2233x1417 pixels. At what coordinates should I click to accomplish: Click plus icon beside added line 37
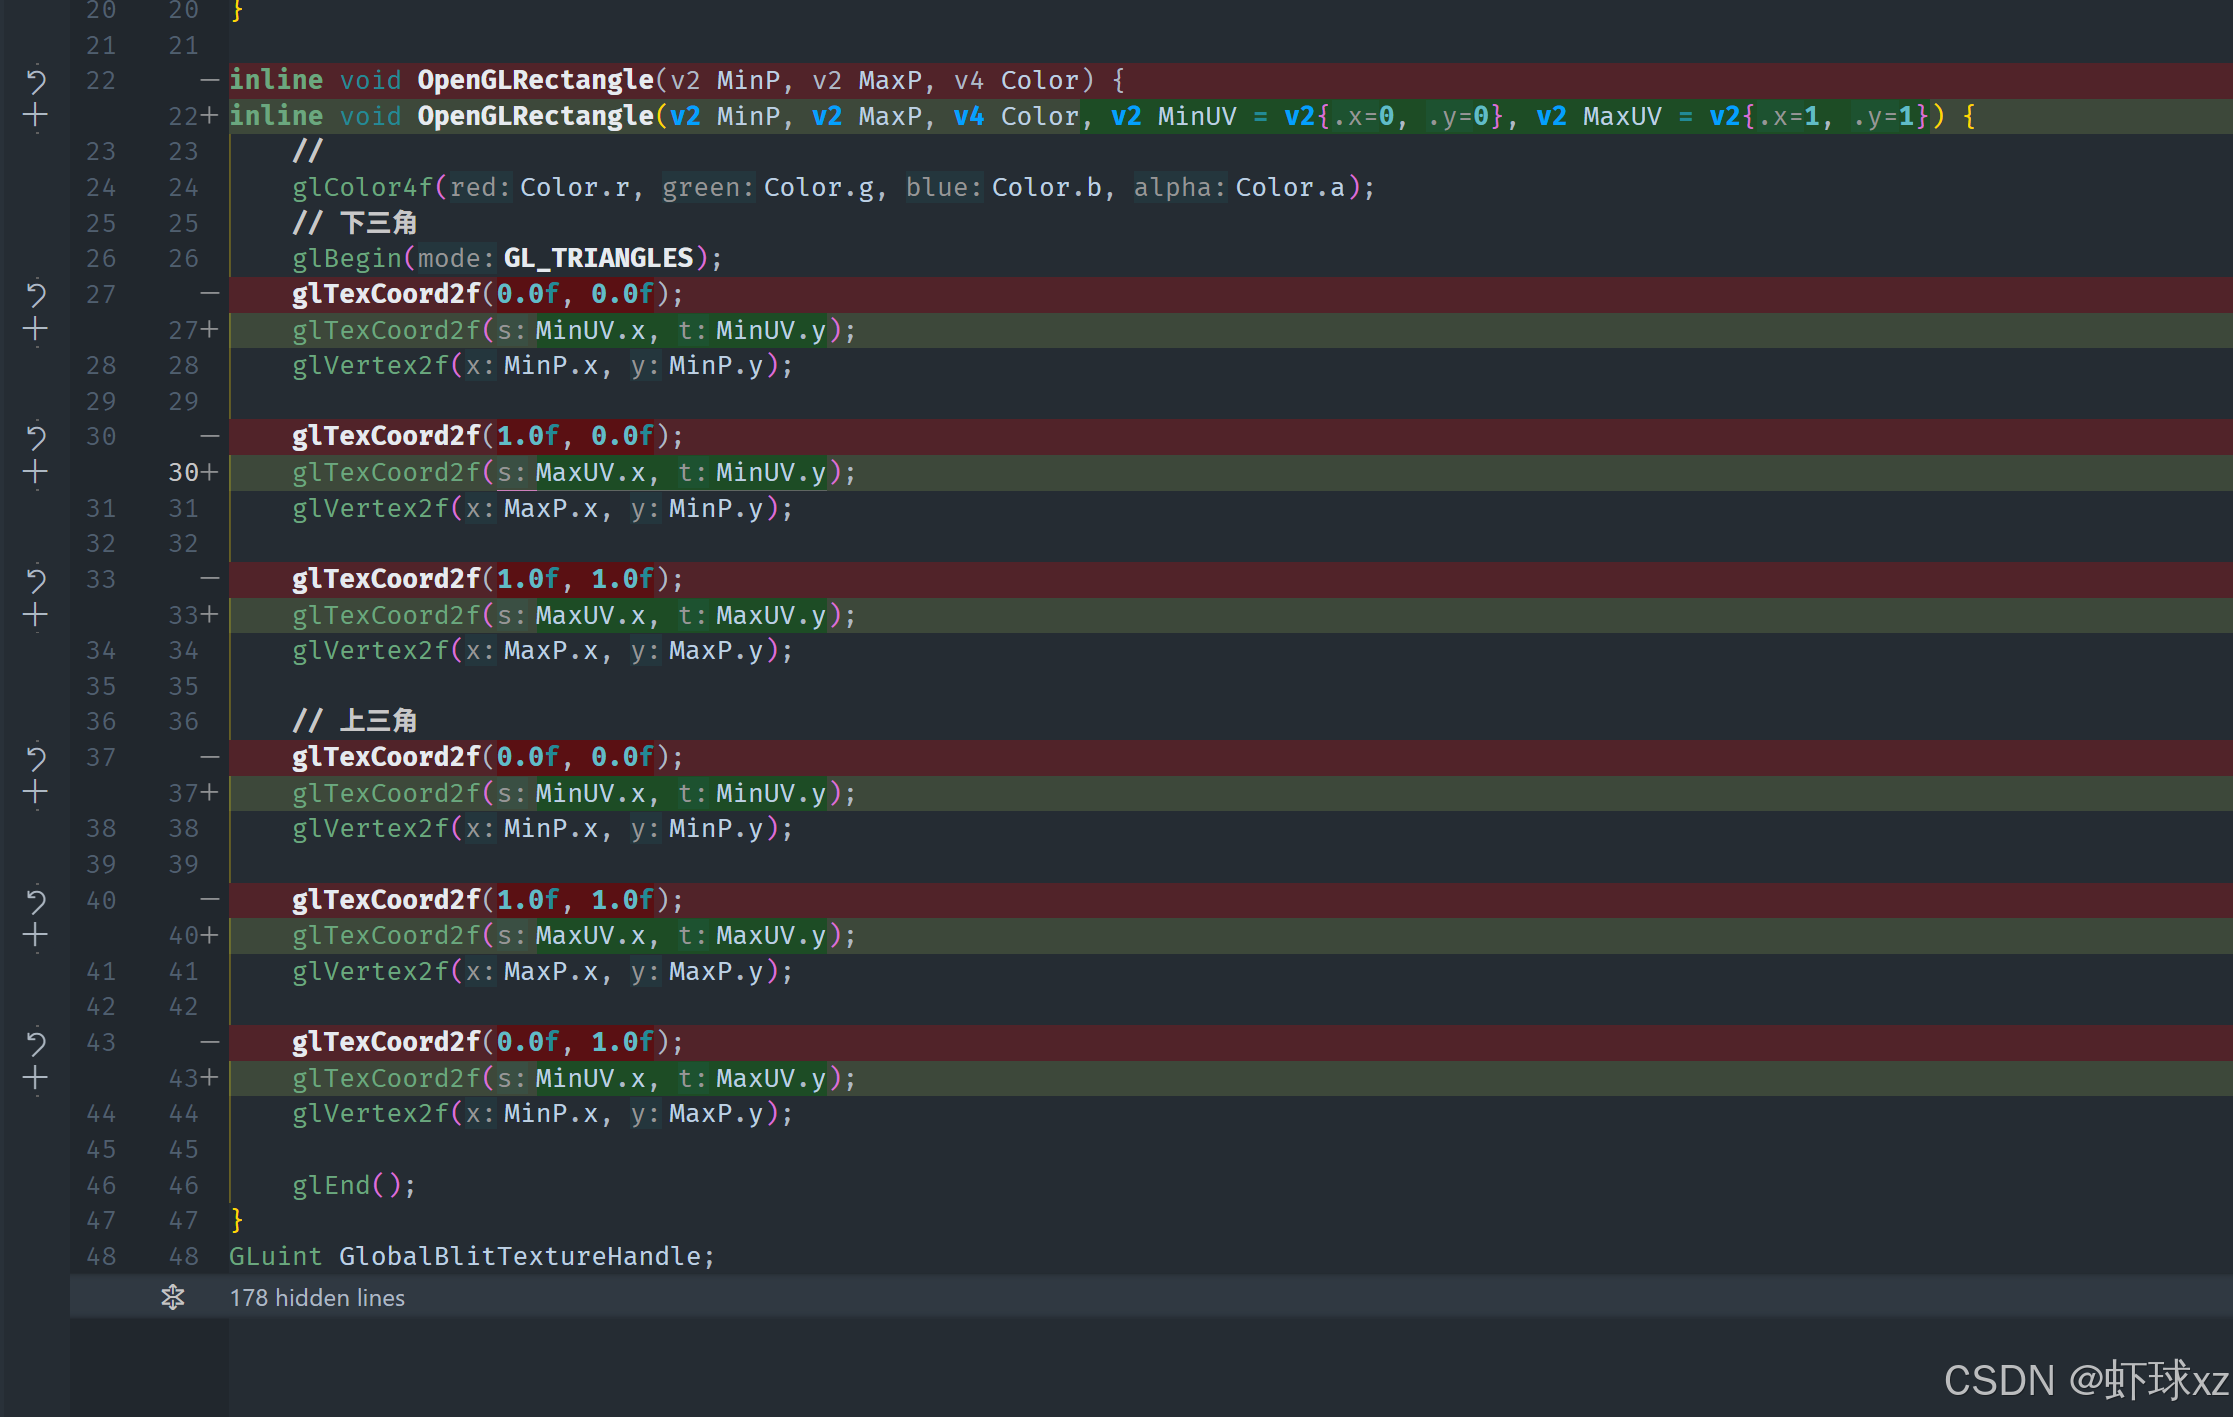tap(36, 793)
